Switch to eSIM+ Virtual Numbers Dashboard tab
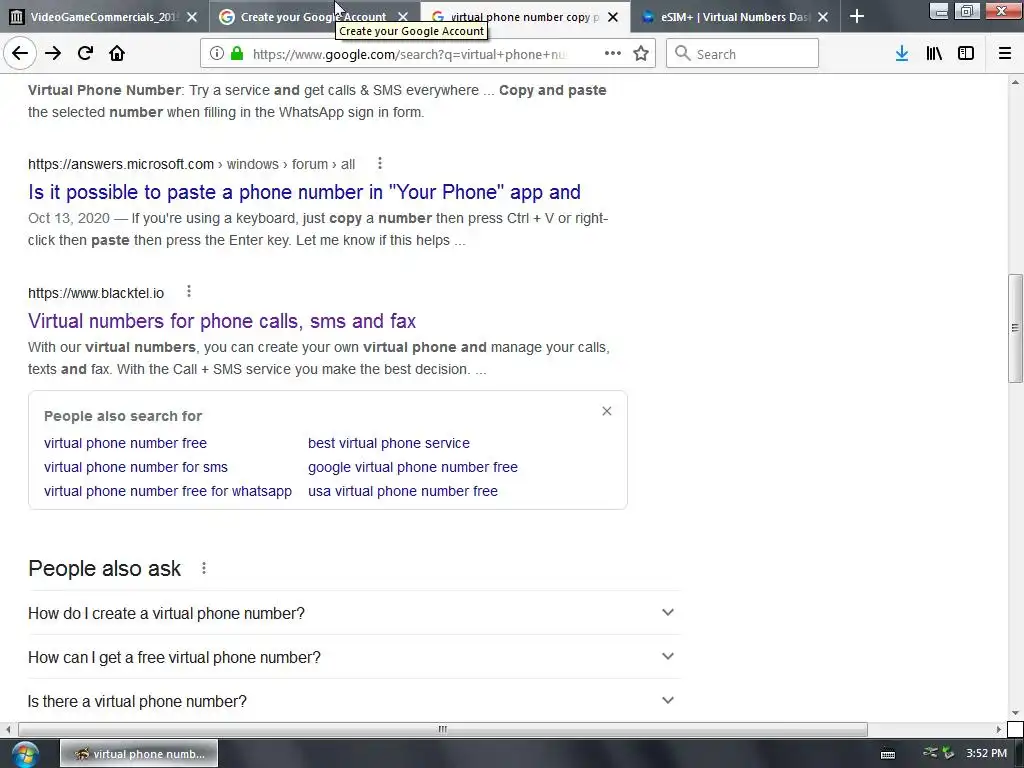The image size is (1024, 768). coord(736,17)
